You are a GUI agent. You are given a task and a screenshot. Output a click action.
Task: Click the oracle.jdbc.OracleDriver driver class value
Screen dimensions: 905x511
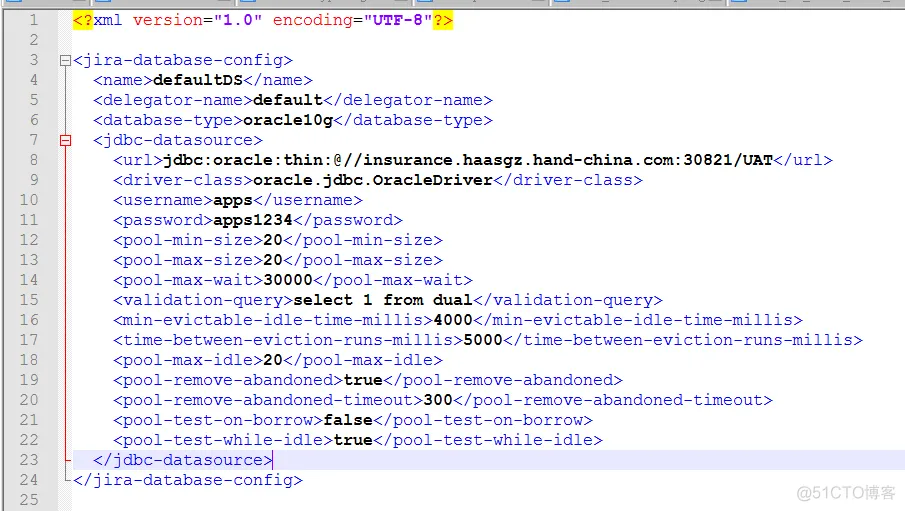pos(373,180)
